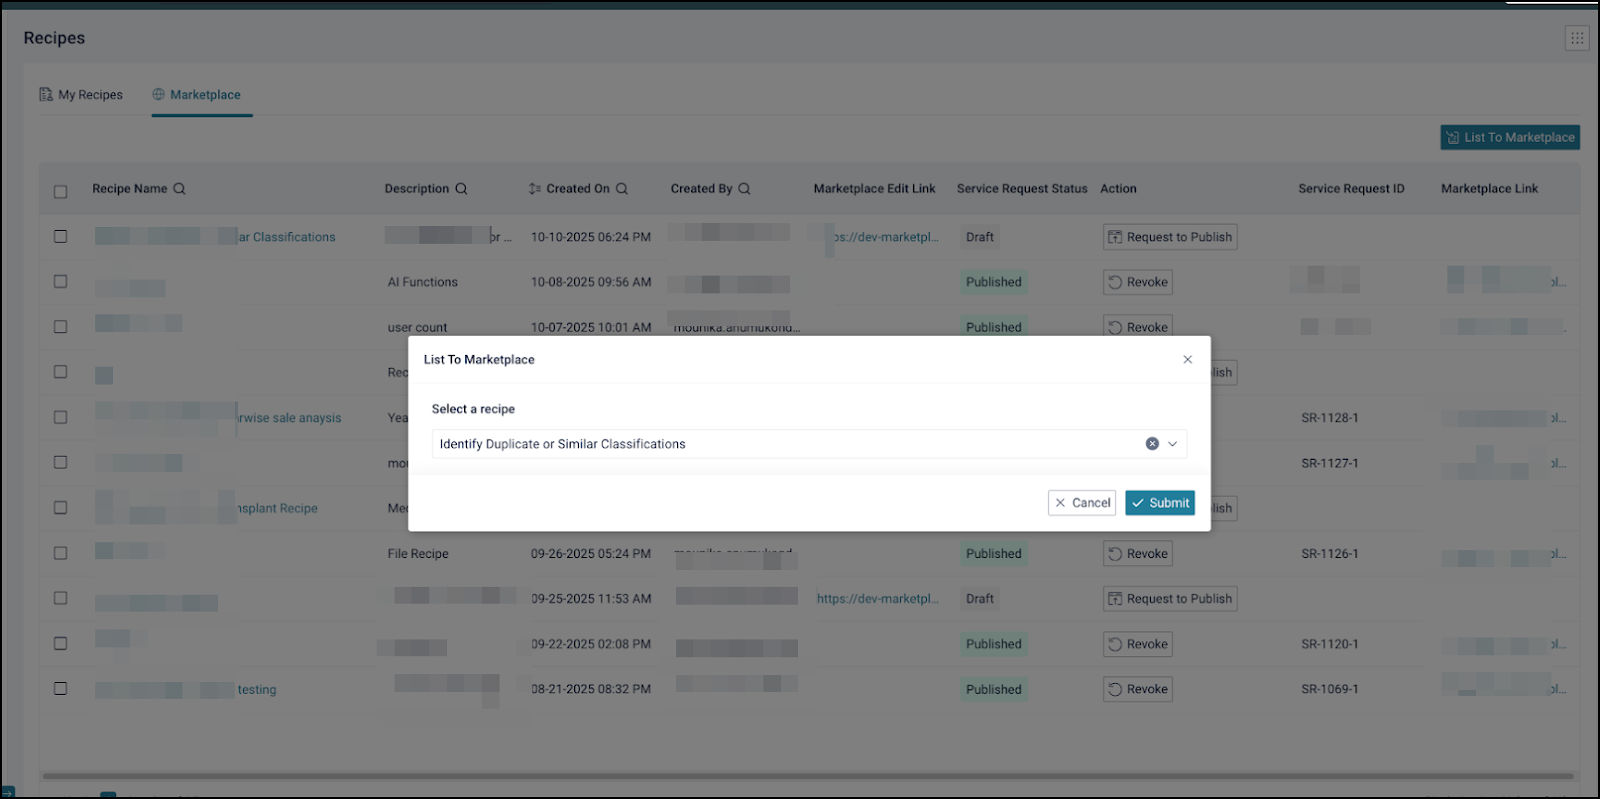Image resolution: width=1600 pixels, height=799 pixels.
Task: Click the service request ID SR-1126-1
Action: coord(1330,554)
